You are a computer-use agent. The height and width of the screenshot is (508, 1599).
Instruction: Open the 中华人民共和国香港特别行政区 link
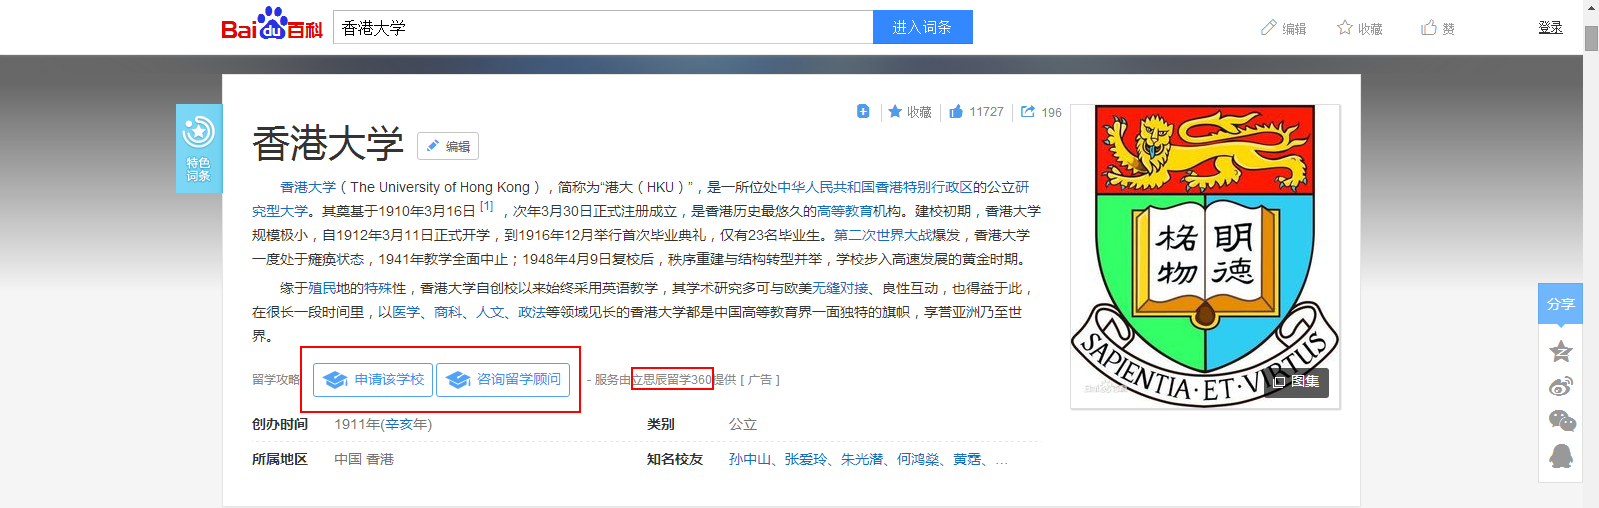pos(875,187)
